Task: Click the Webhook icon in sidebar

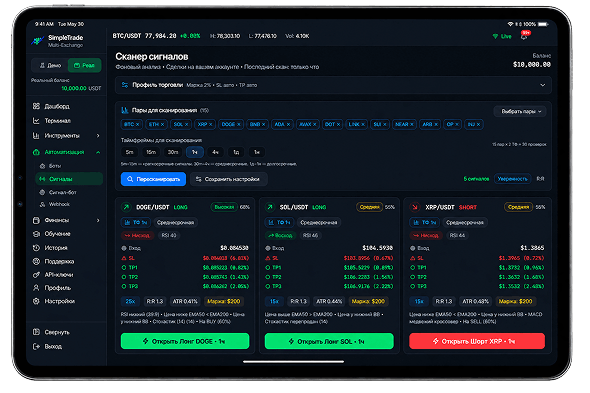Action: tap(43, 204)
